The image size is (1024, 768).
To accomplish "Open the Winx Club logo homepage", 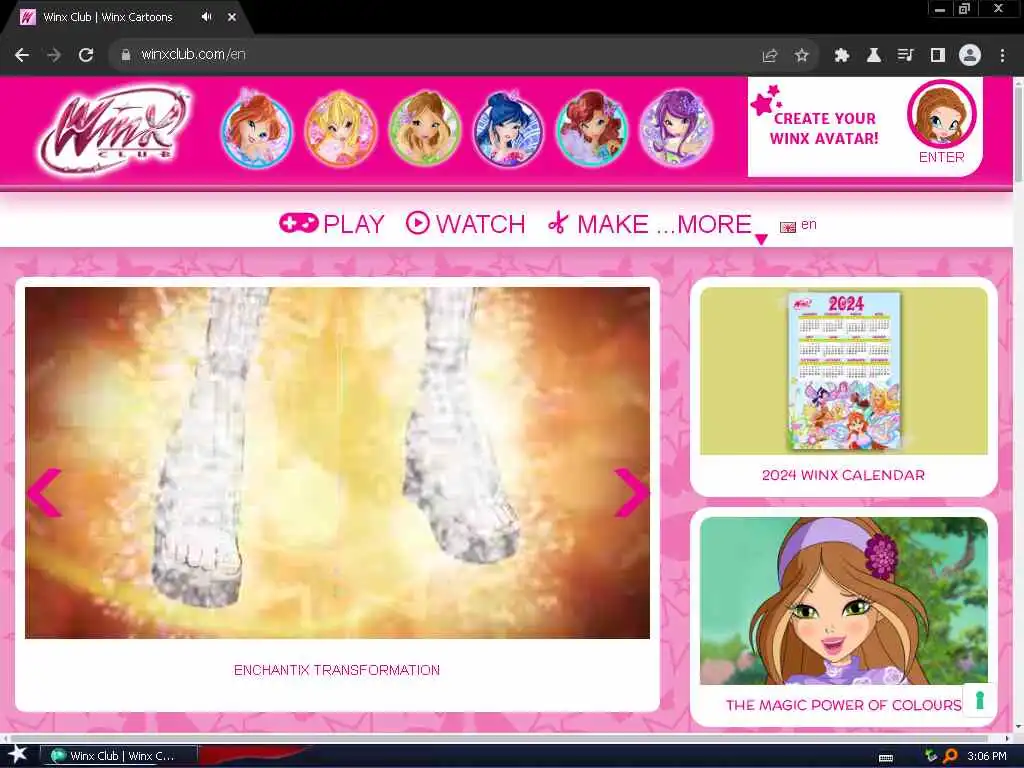I will point(114,129).
